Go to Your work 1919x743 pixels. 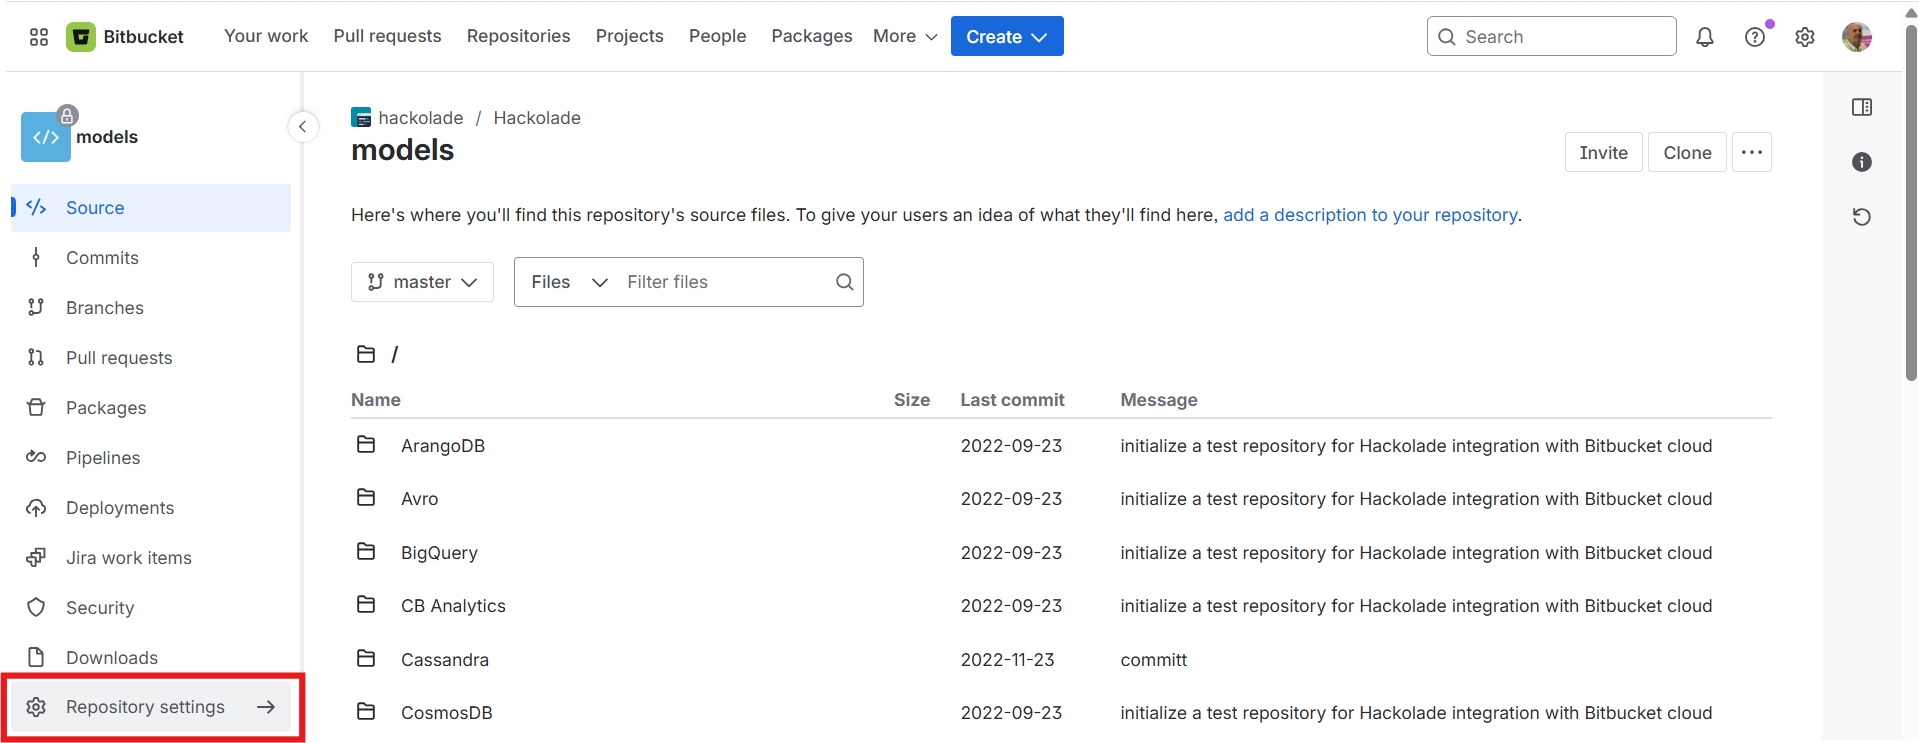tap(266, 36)
